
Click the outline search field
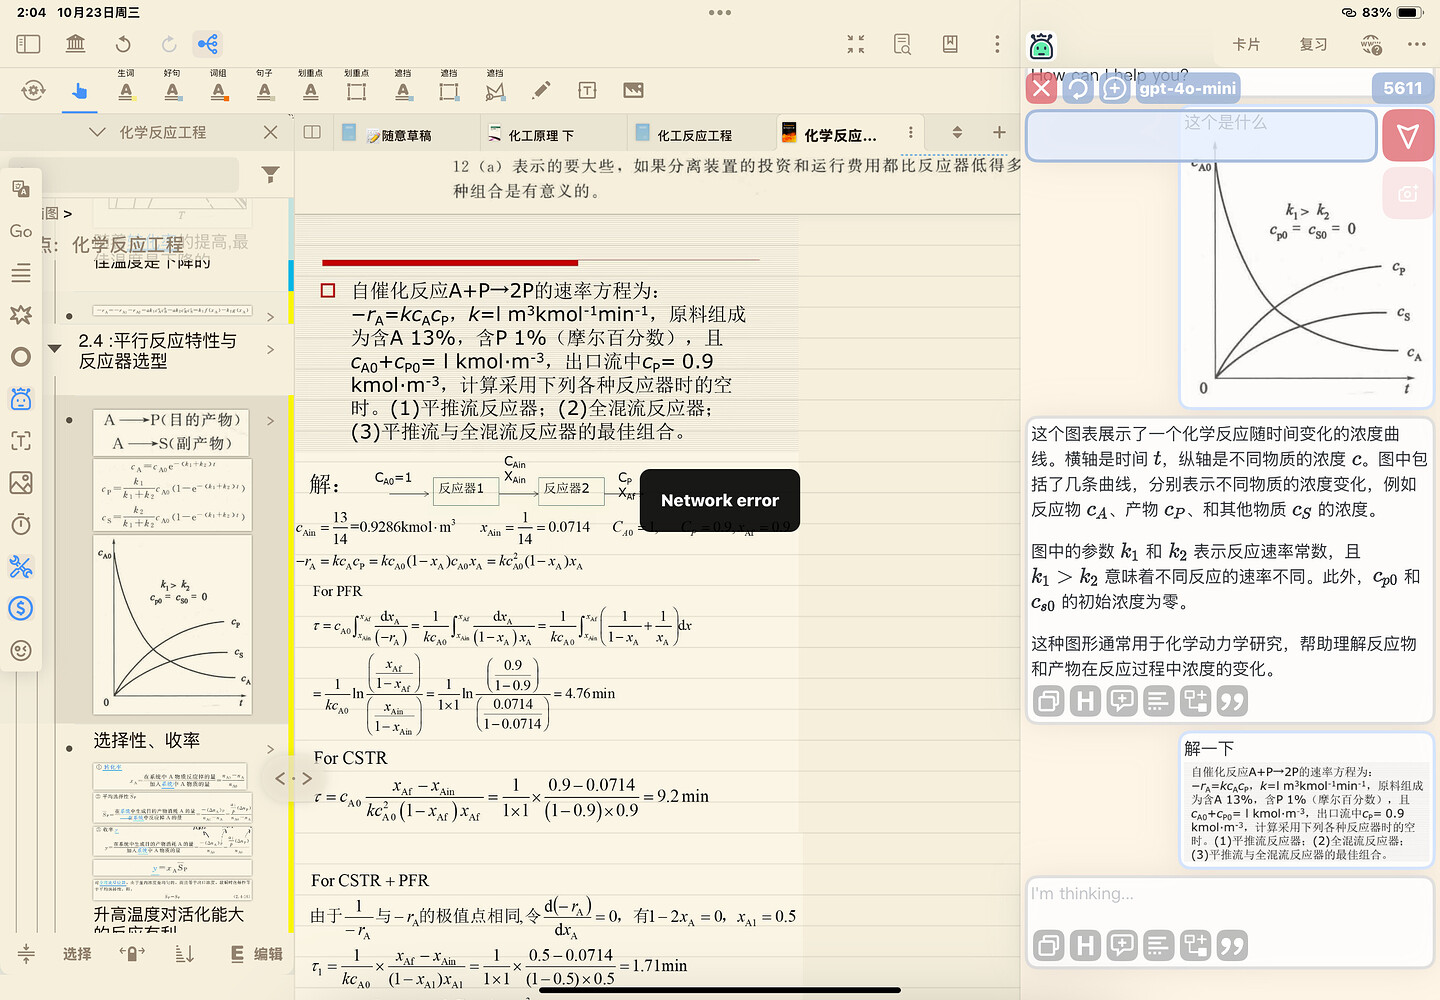(140, 175)
